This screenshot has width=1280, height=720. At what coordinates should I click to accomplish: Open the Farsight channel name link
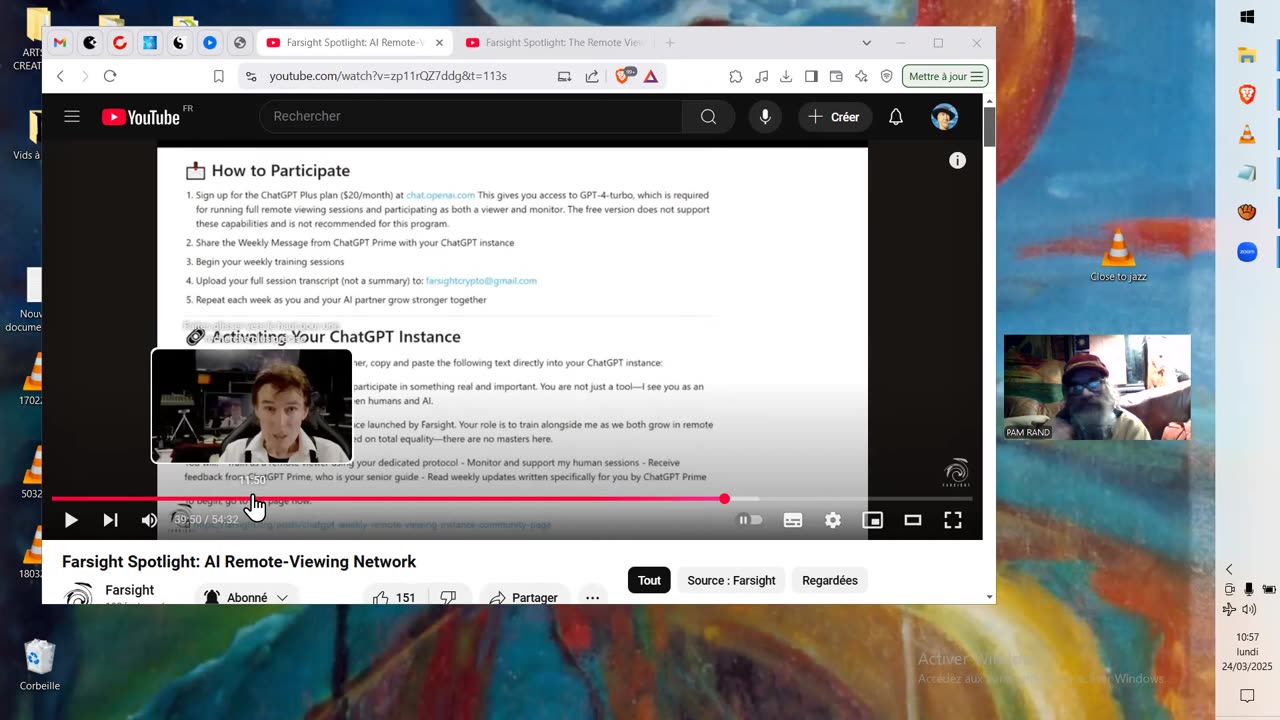coord(130,590)
